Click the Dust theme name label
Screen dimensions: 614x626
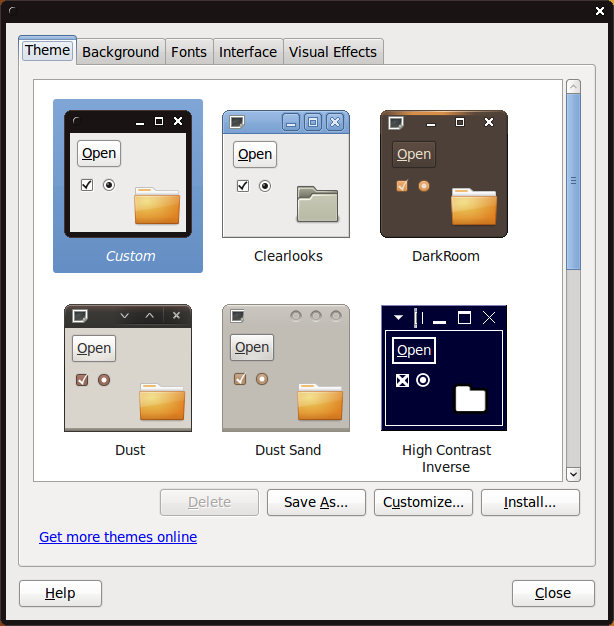point(130,450)
